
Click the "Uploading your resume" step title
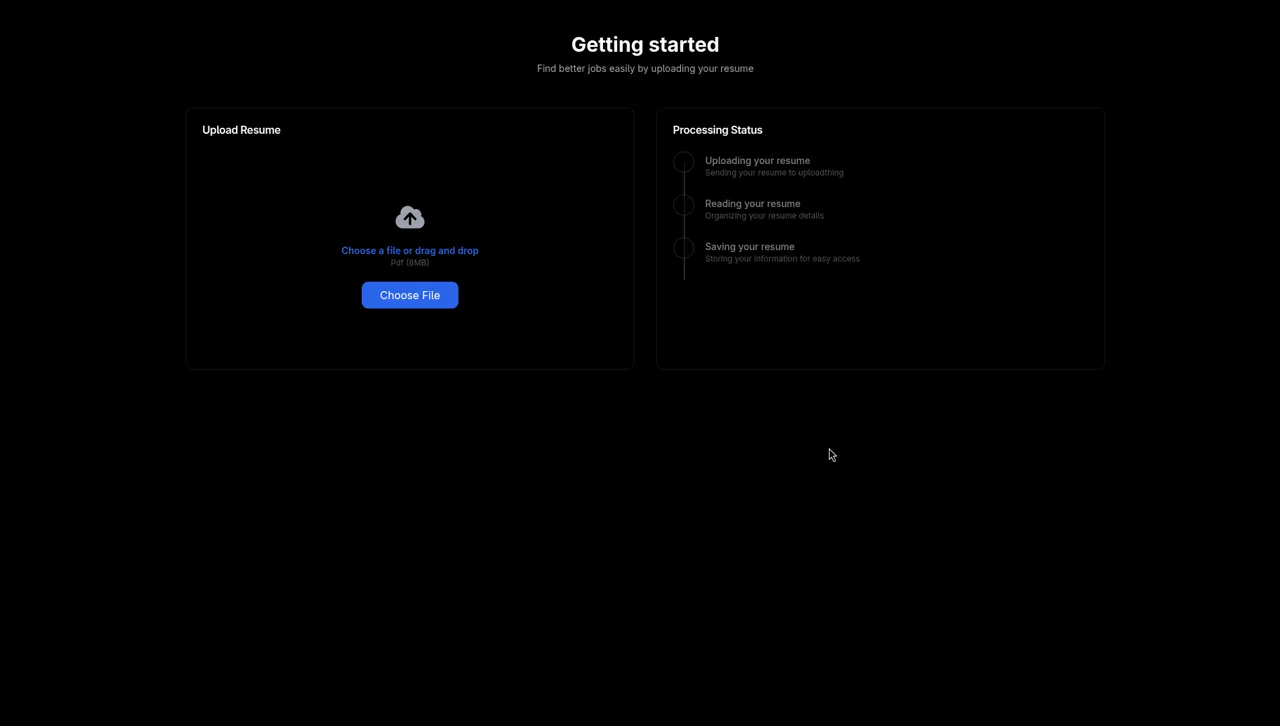[757, 160]
